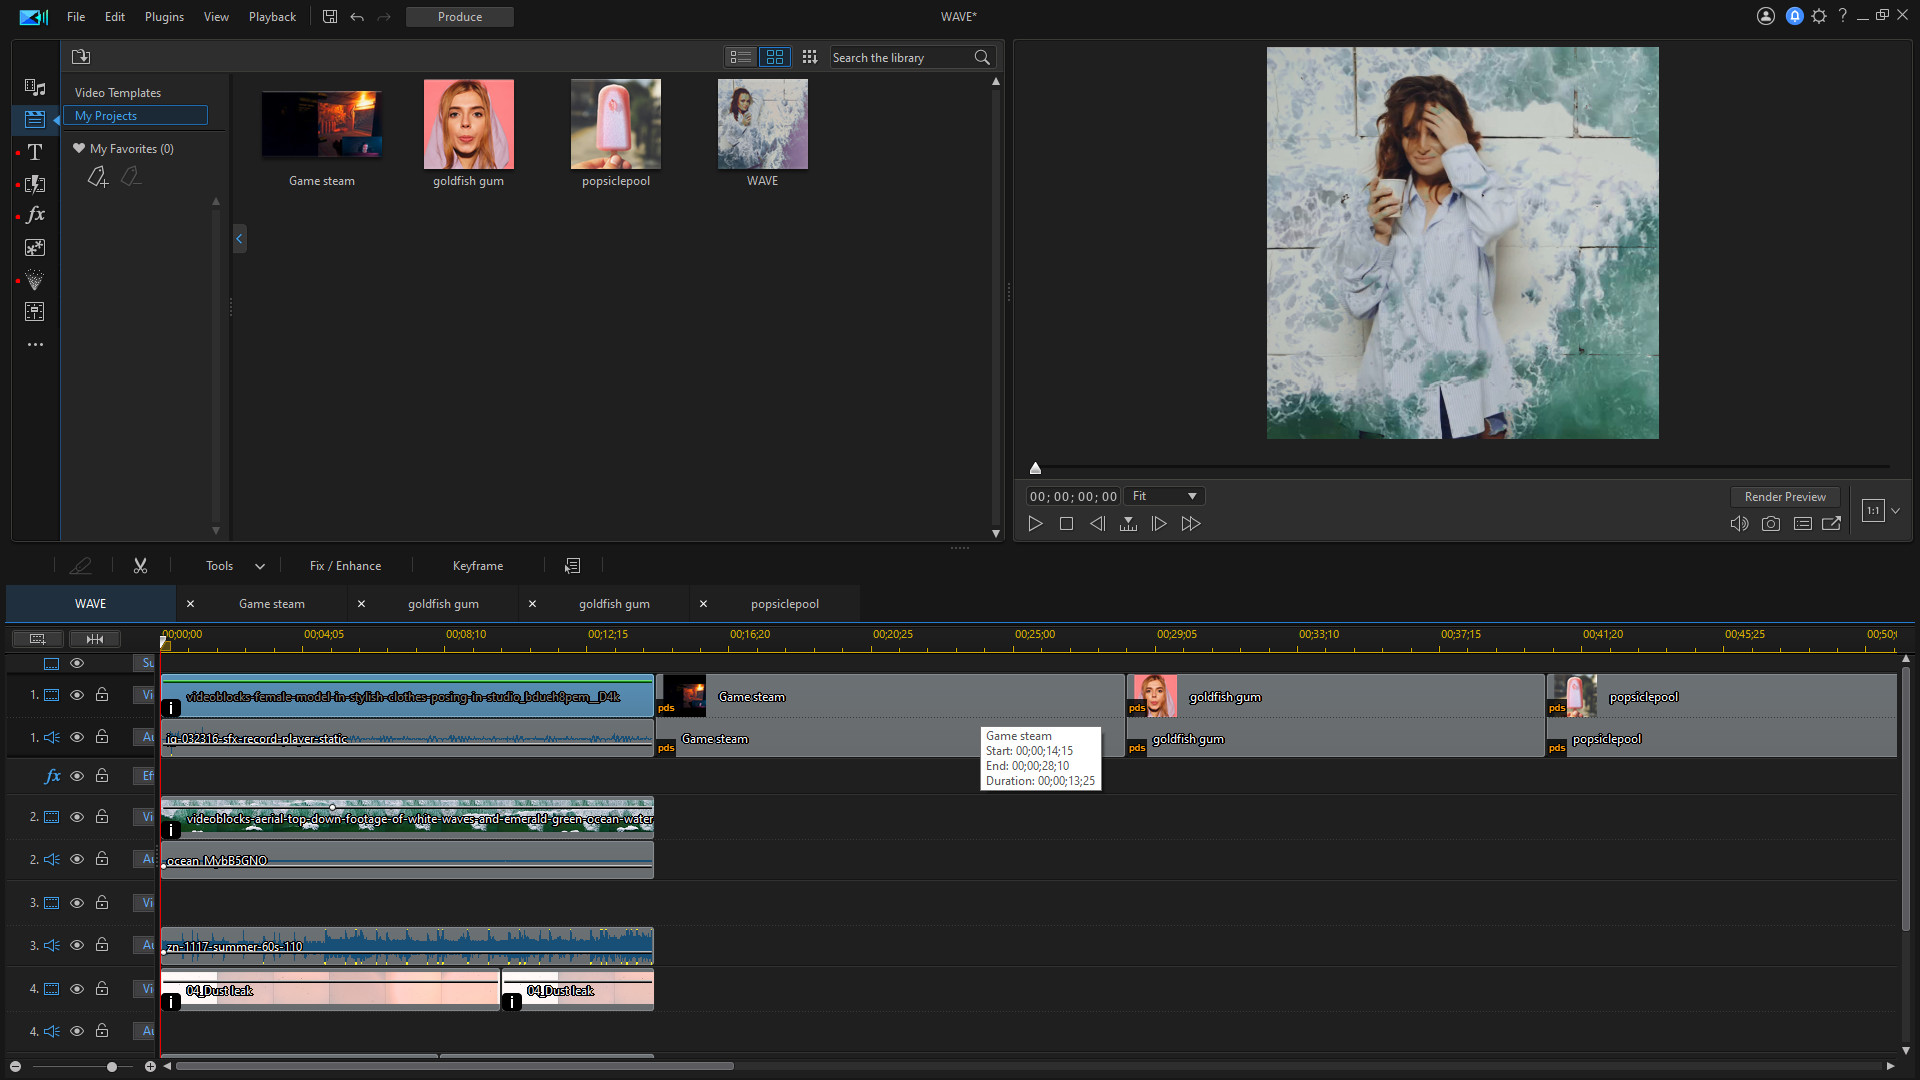Open the Transition Room panel

pyautogui.click(x=35, y=184)
